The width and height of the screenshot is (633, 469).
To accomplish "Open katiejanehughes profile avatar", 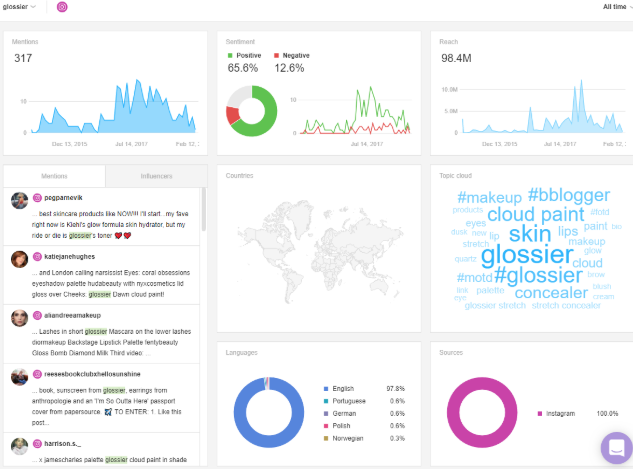I will (x=19, y=260).
